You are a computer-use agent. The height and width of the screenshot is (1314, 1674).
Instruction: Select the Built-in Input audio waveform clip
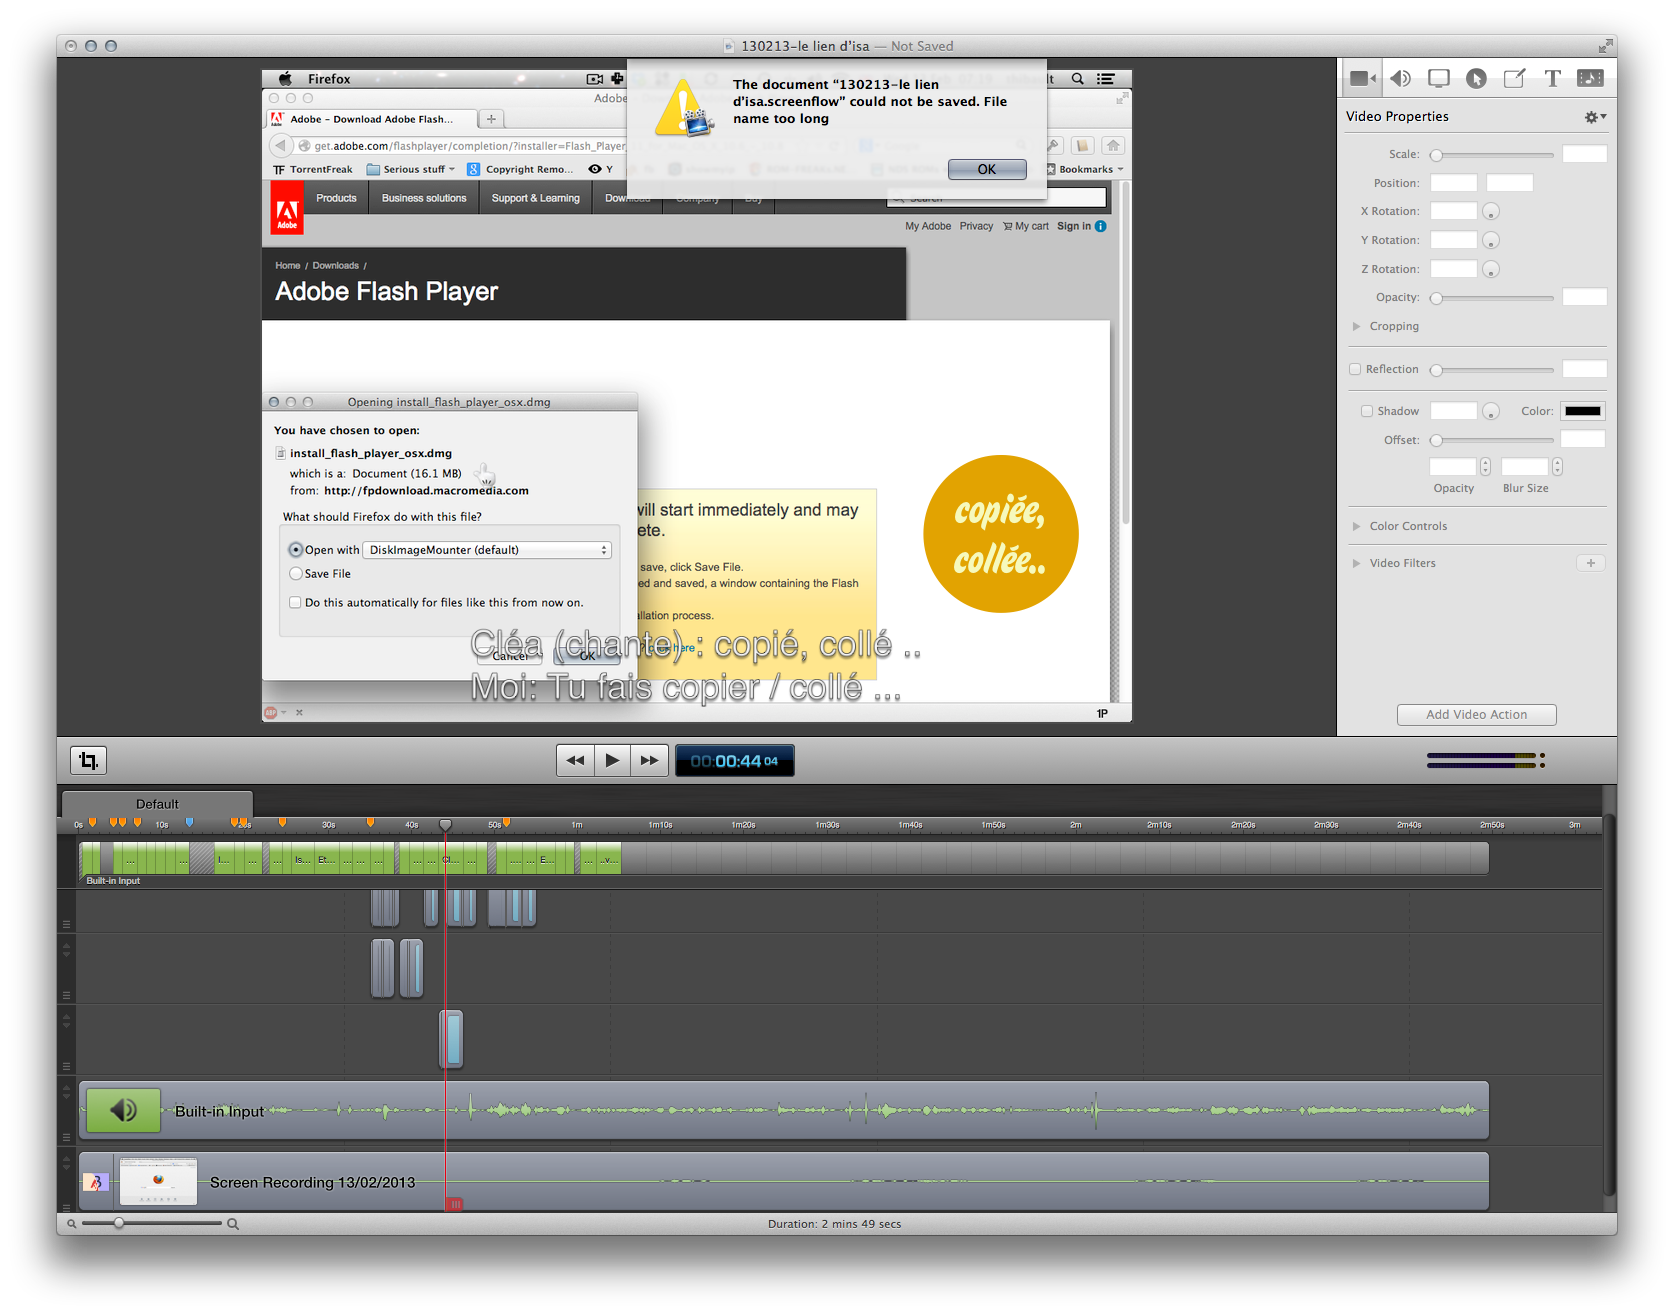click(x=784, y=1110)
